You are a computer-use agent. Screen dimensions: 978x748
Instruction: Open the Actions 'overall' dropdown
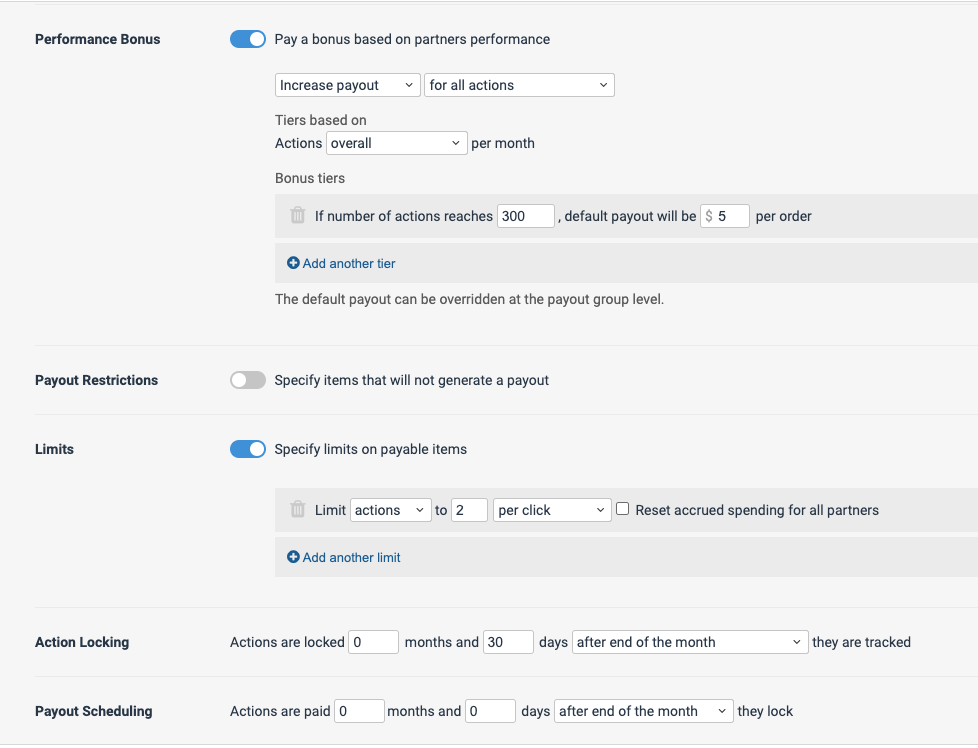point(397,143)
